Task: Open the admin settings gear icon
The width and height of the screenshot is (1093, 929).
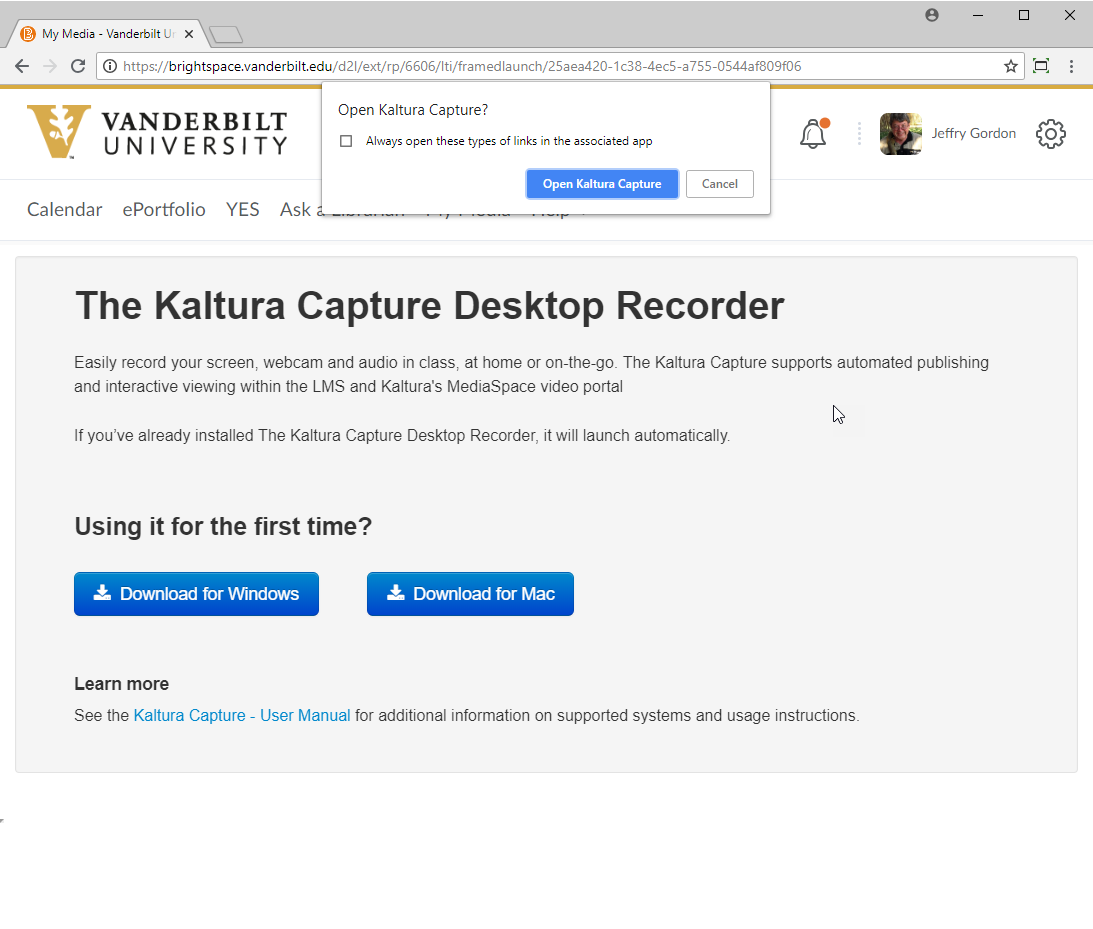Action: [x=1050, y=134]
